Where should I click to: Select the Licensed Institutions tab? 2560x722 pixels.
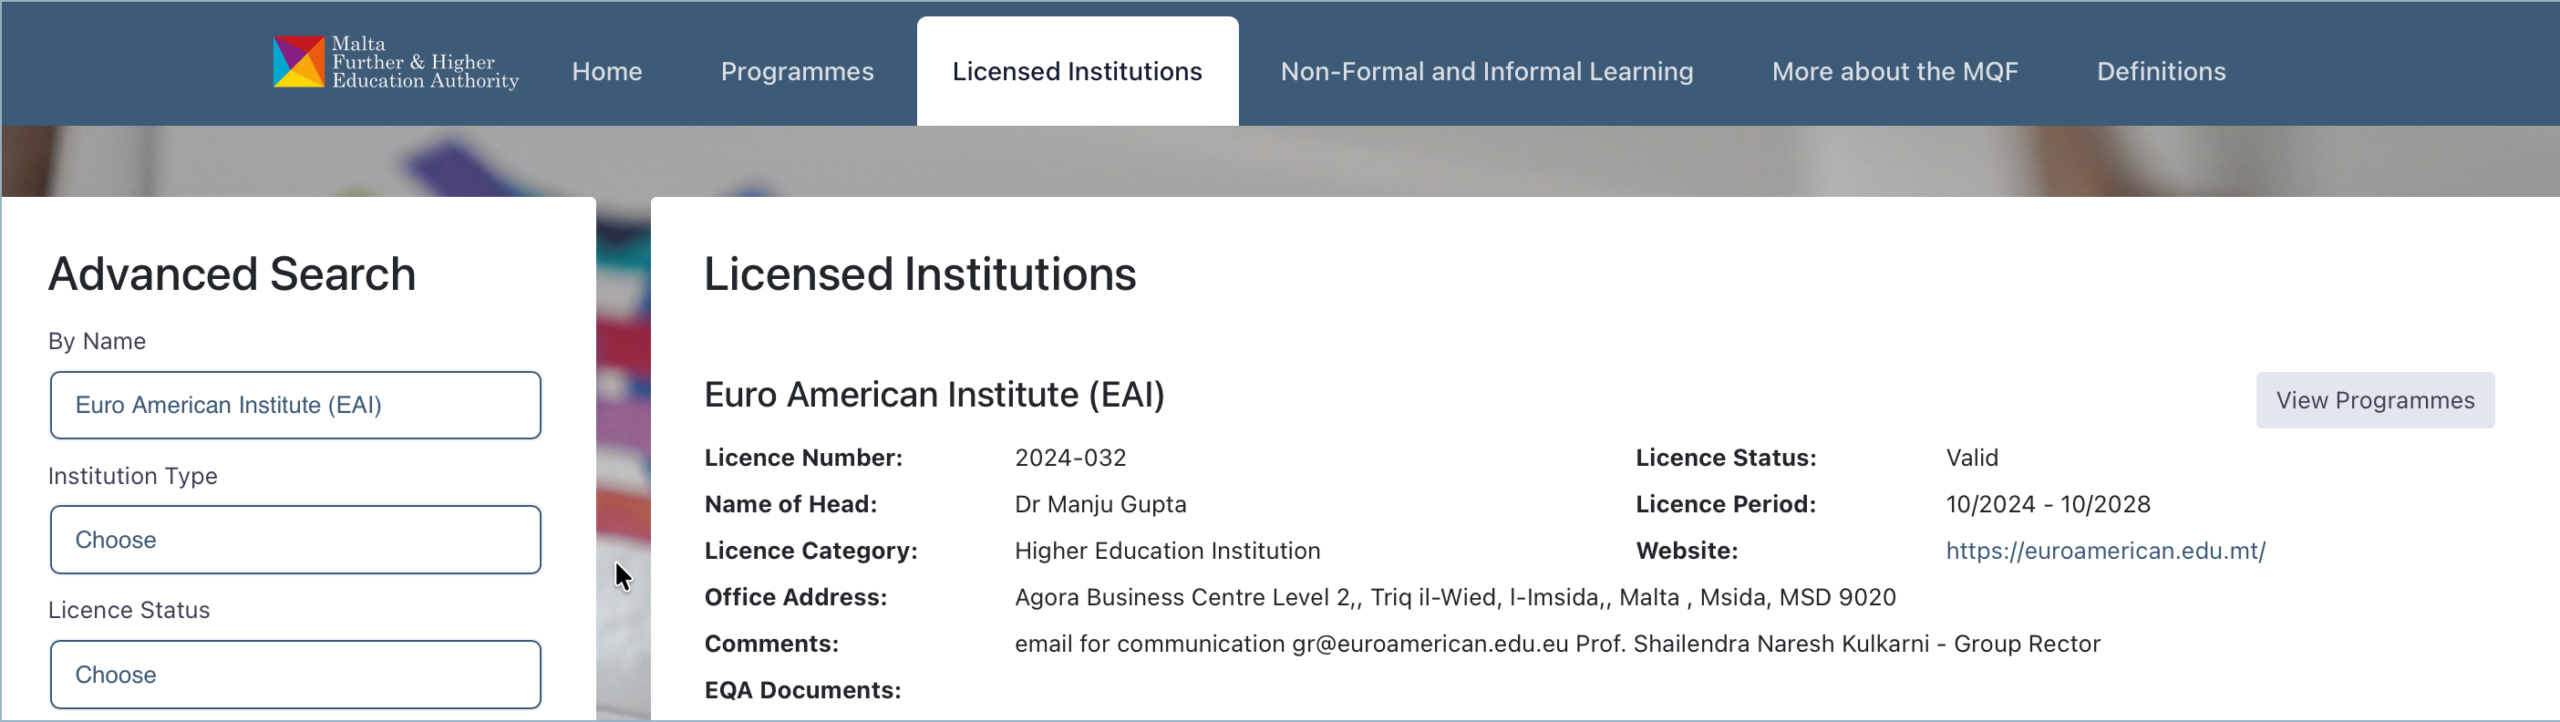coord(1077,72)
